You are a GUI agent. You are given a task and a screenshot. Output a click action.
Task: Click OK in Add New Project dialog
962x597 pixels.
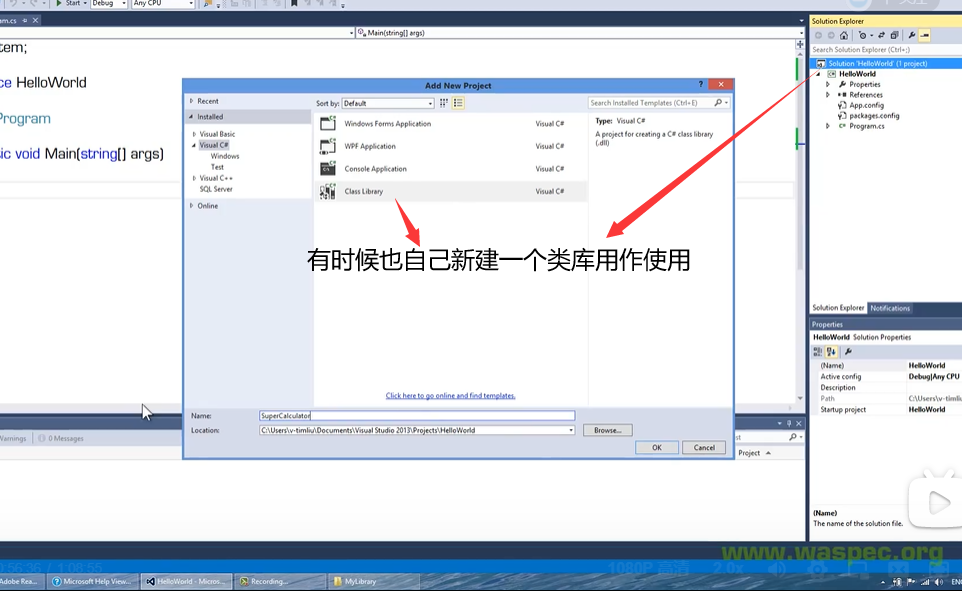[656, 447]
